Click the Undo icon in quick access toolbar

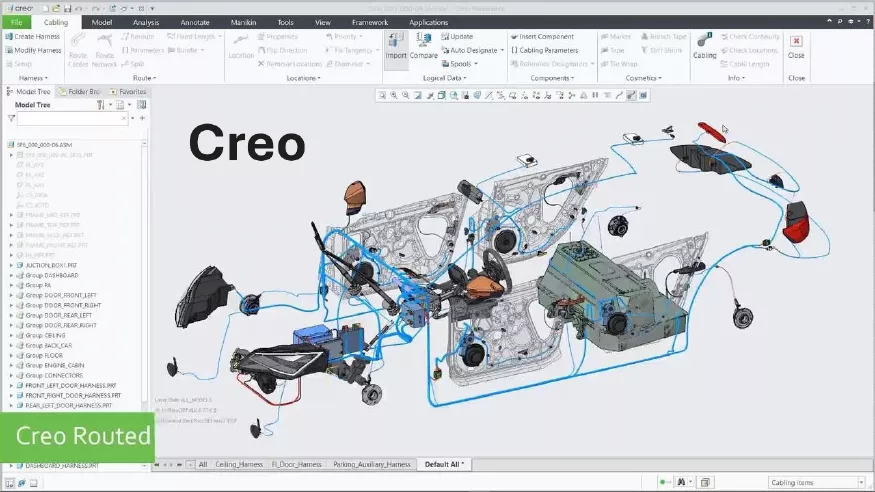pyautogui.click(x=78, y=8)
